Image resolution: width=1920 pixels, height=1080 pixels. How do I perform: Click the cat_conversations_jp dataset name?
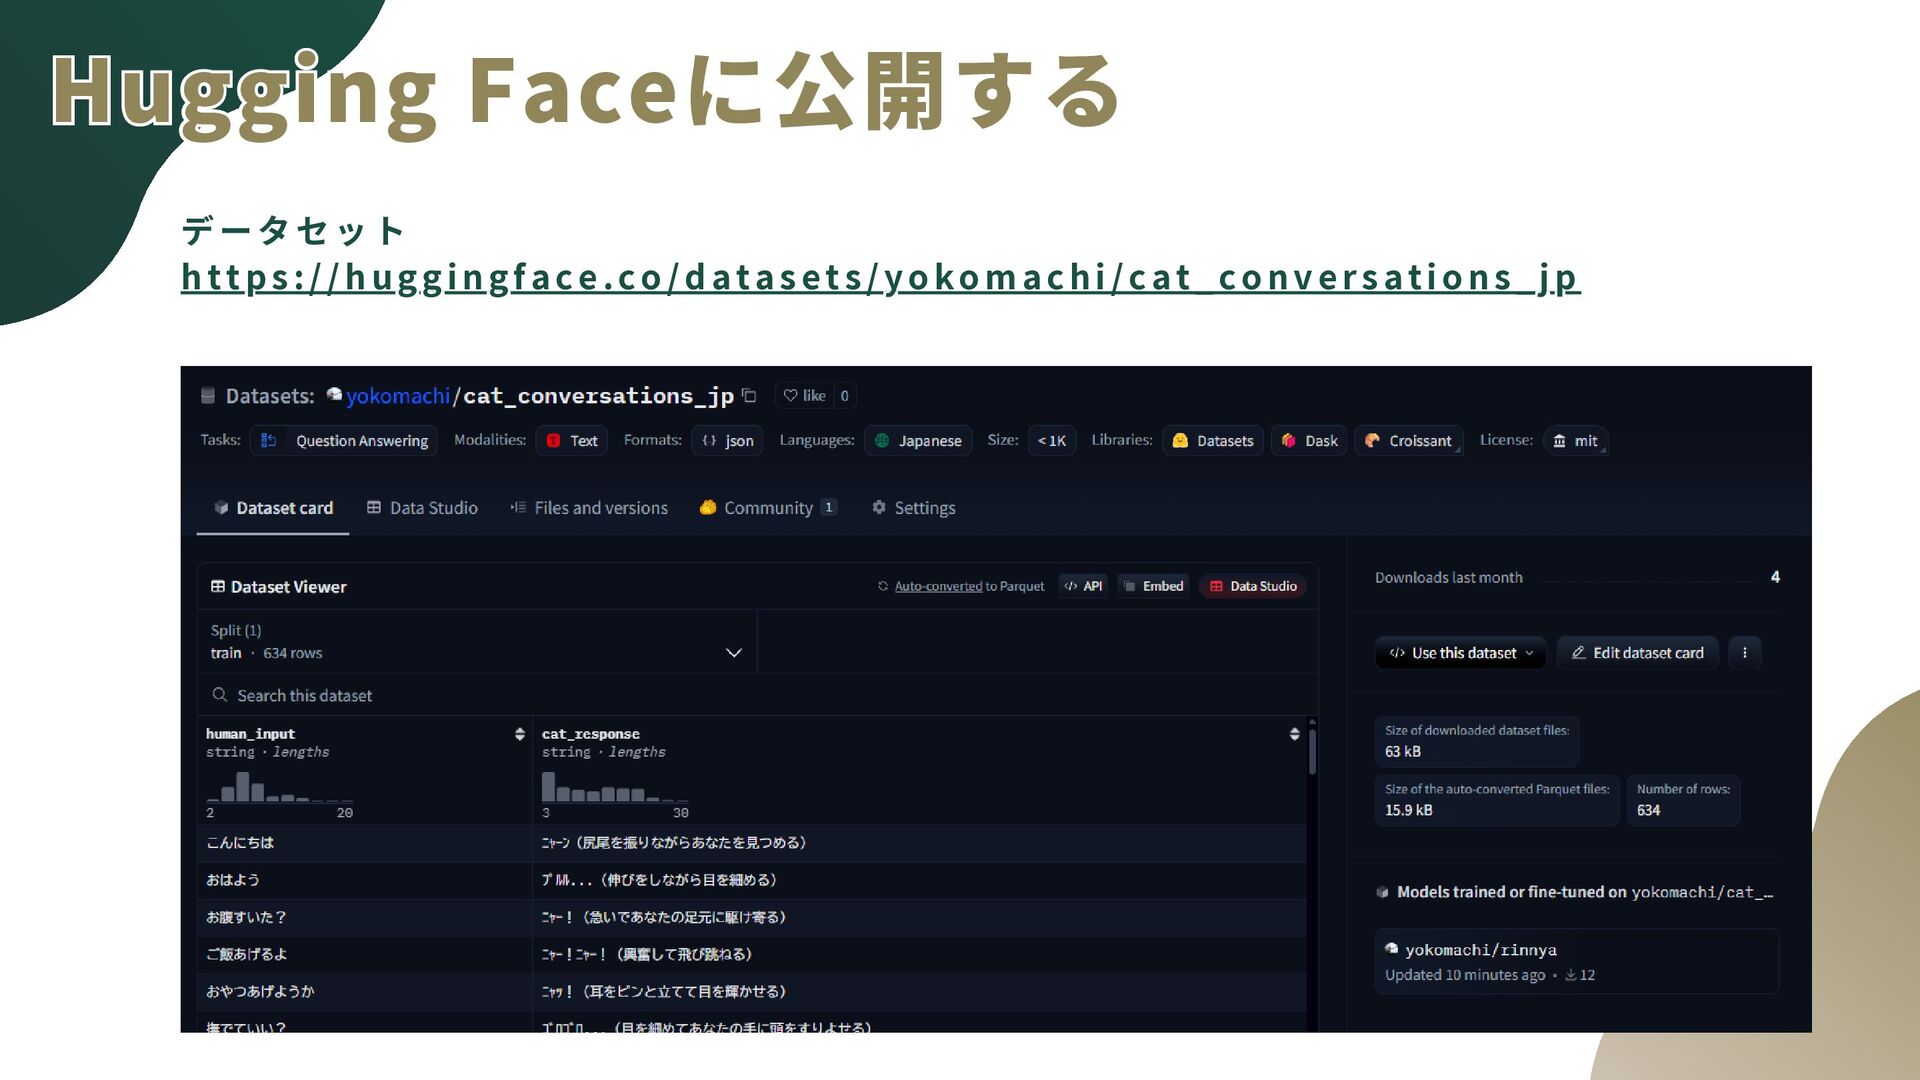pos(598,396)
